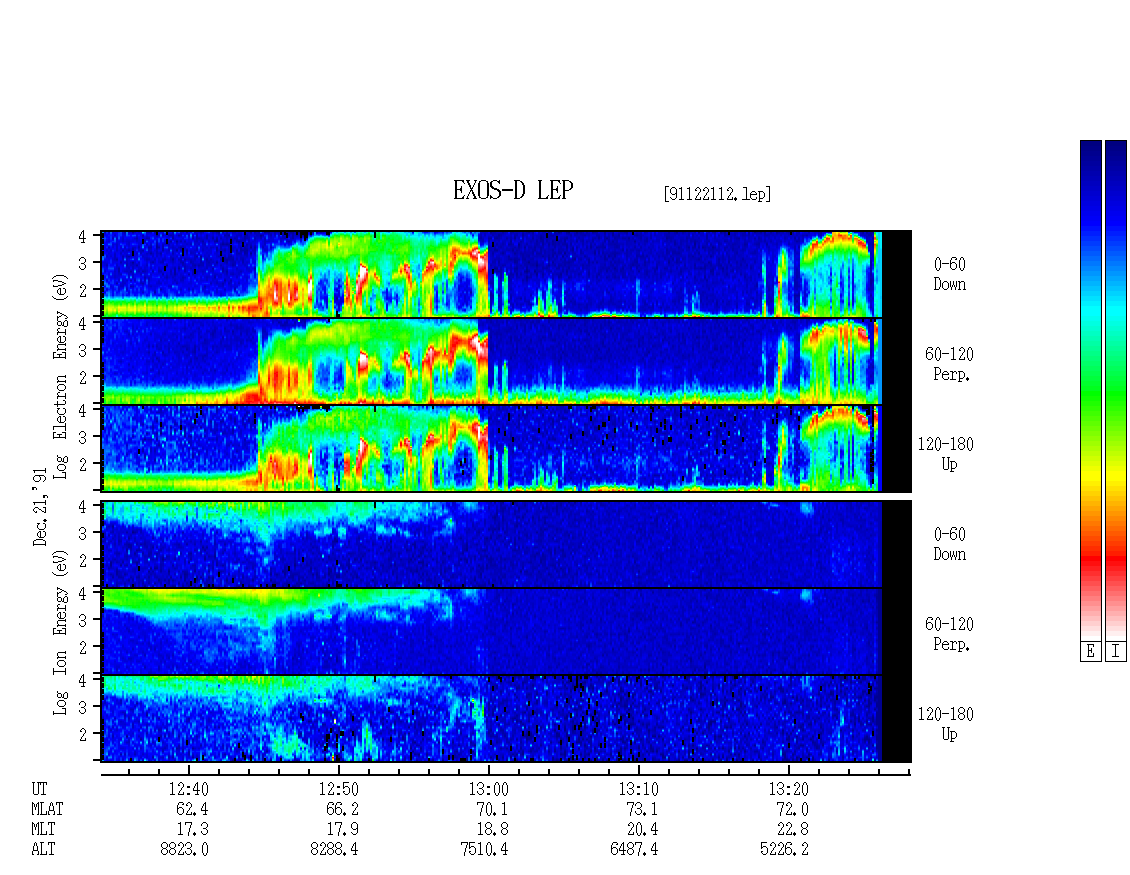
Task: Click the ALT value 5226.2
Action: point(784,850)
